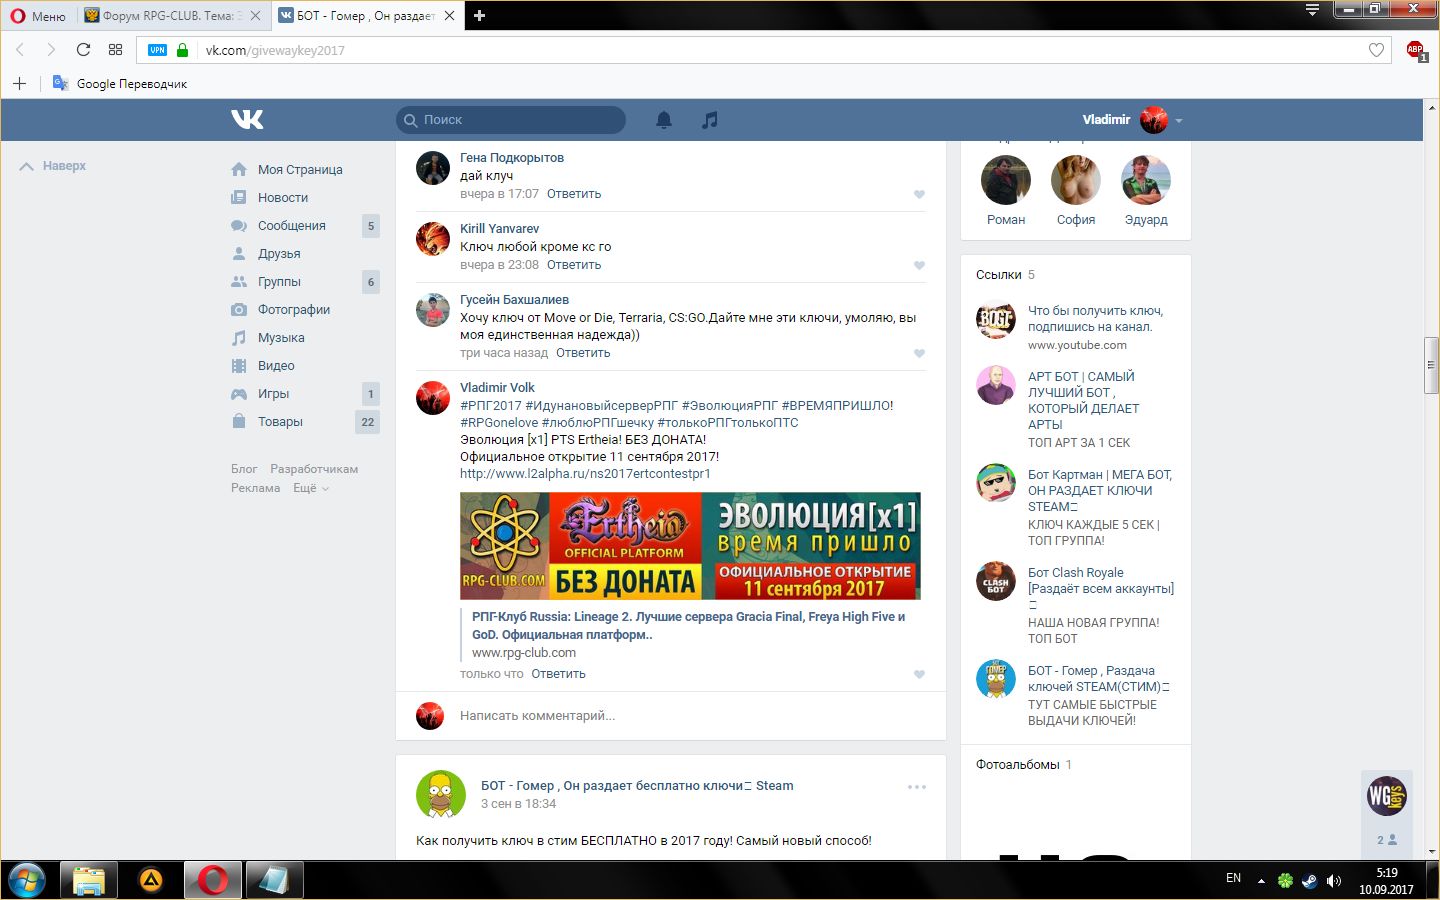Click the volume speaker tray icon

click(1333, 881)
